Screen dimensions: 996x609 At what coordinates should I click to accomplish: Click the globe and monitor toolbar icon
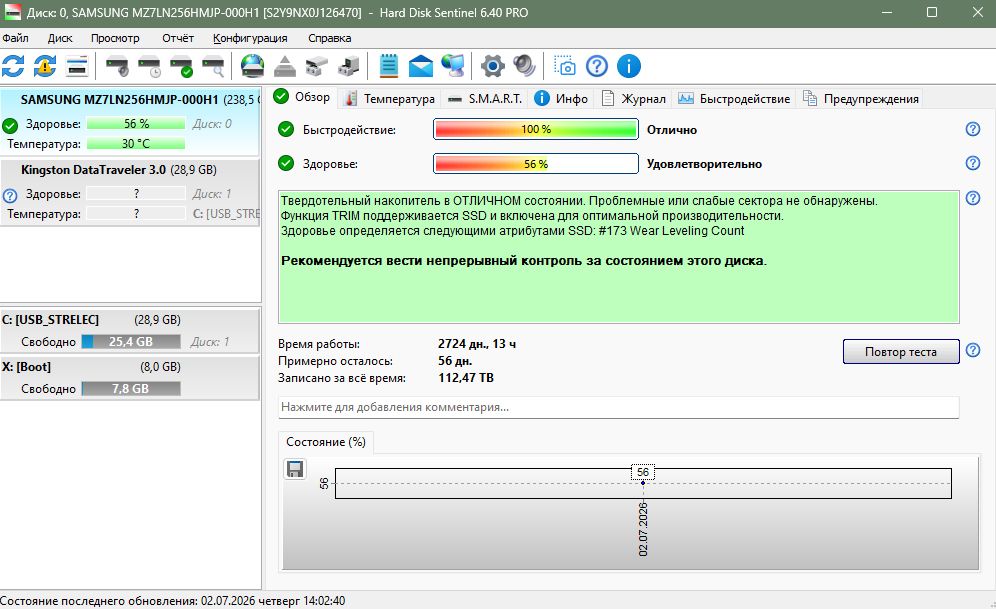pyautogui.click(x=453, y=66)
